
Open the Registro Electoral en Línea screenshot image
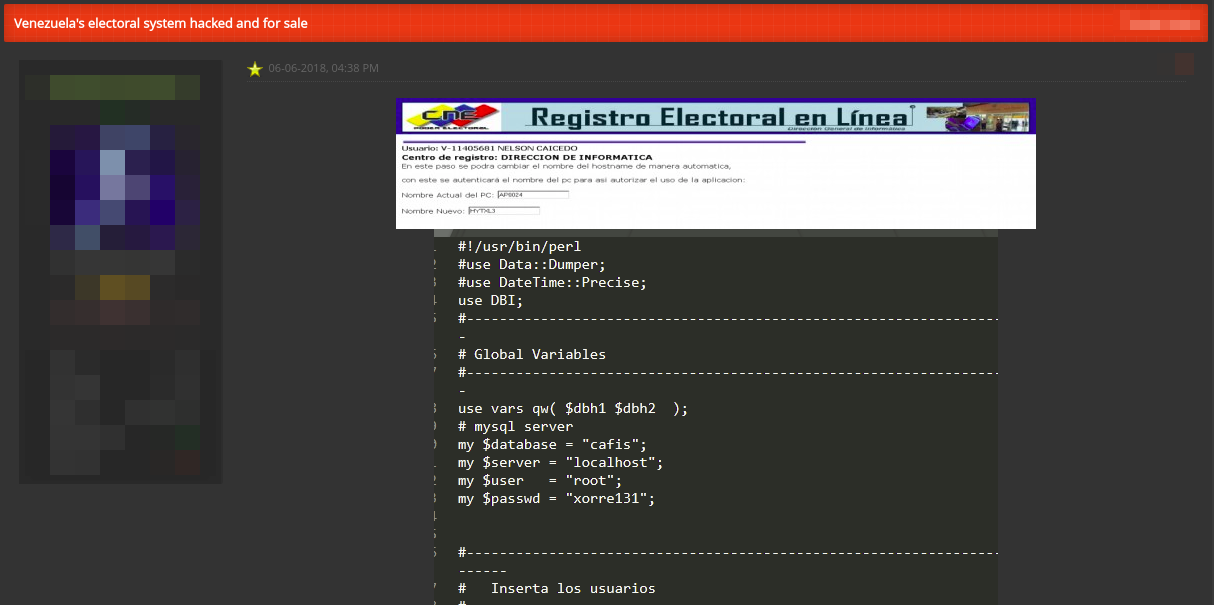pos(716,164)
